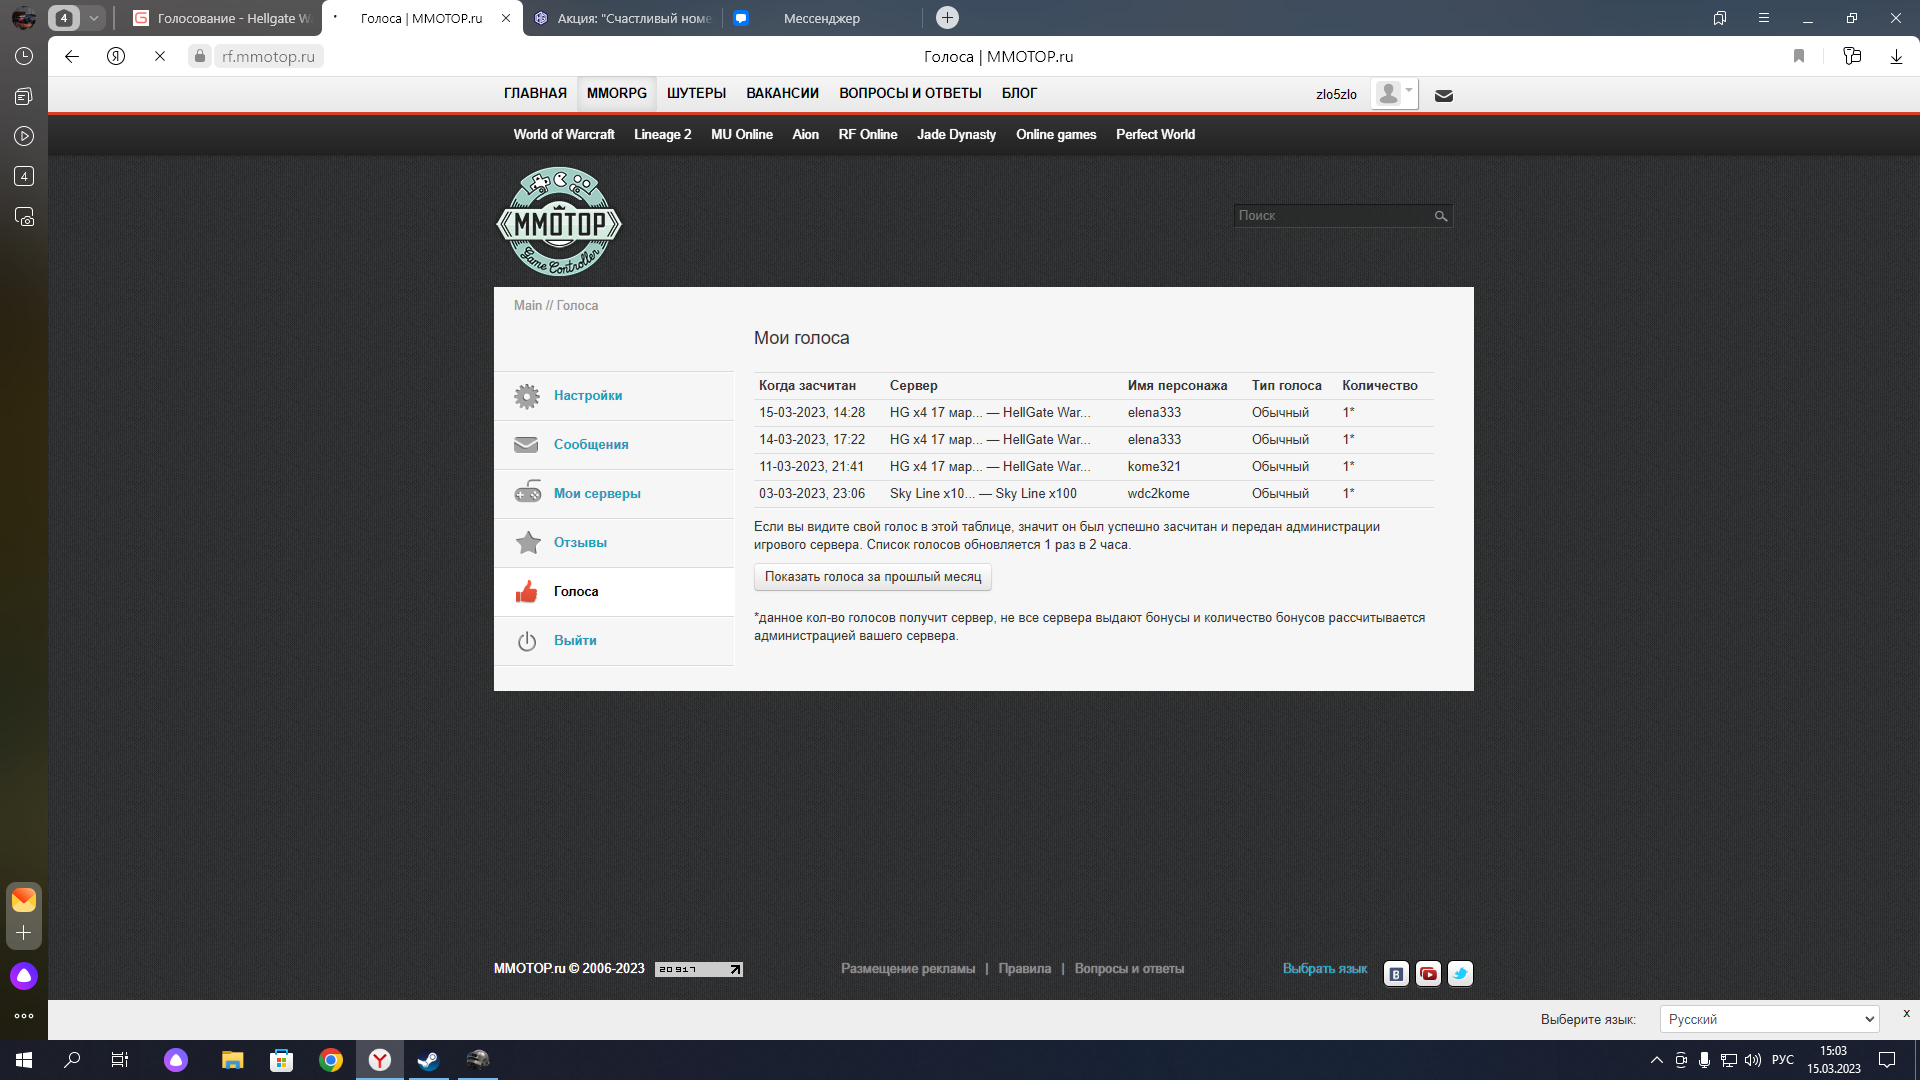This screenshot has width=1920, height=1080.
Task: Click the liveinternet counter badge in footer
Action: tap(698, 969)
